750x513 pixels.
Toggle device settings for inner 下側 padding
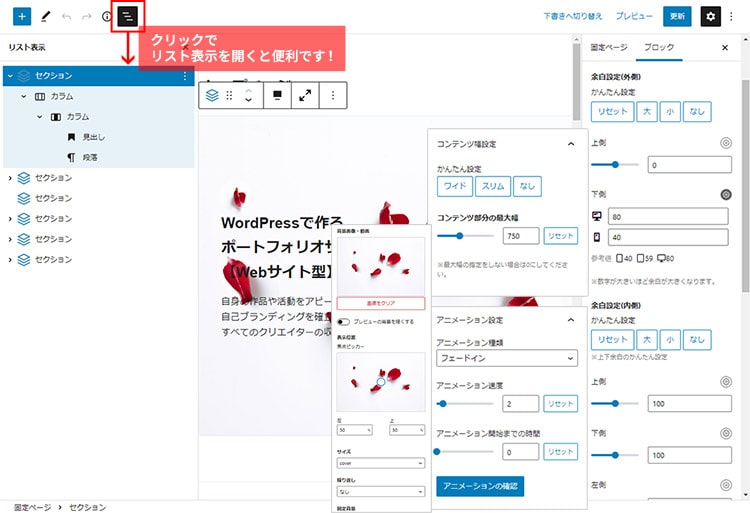pyautogui.click(x=726, y=433)
